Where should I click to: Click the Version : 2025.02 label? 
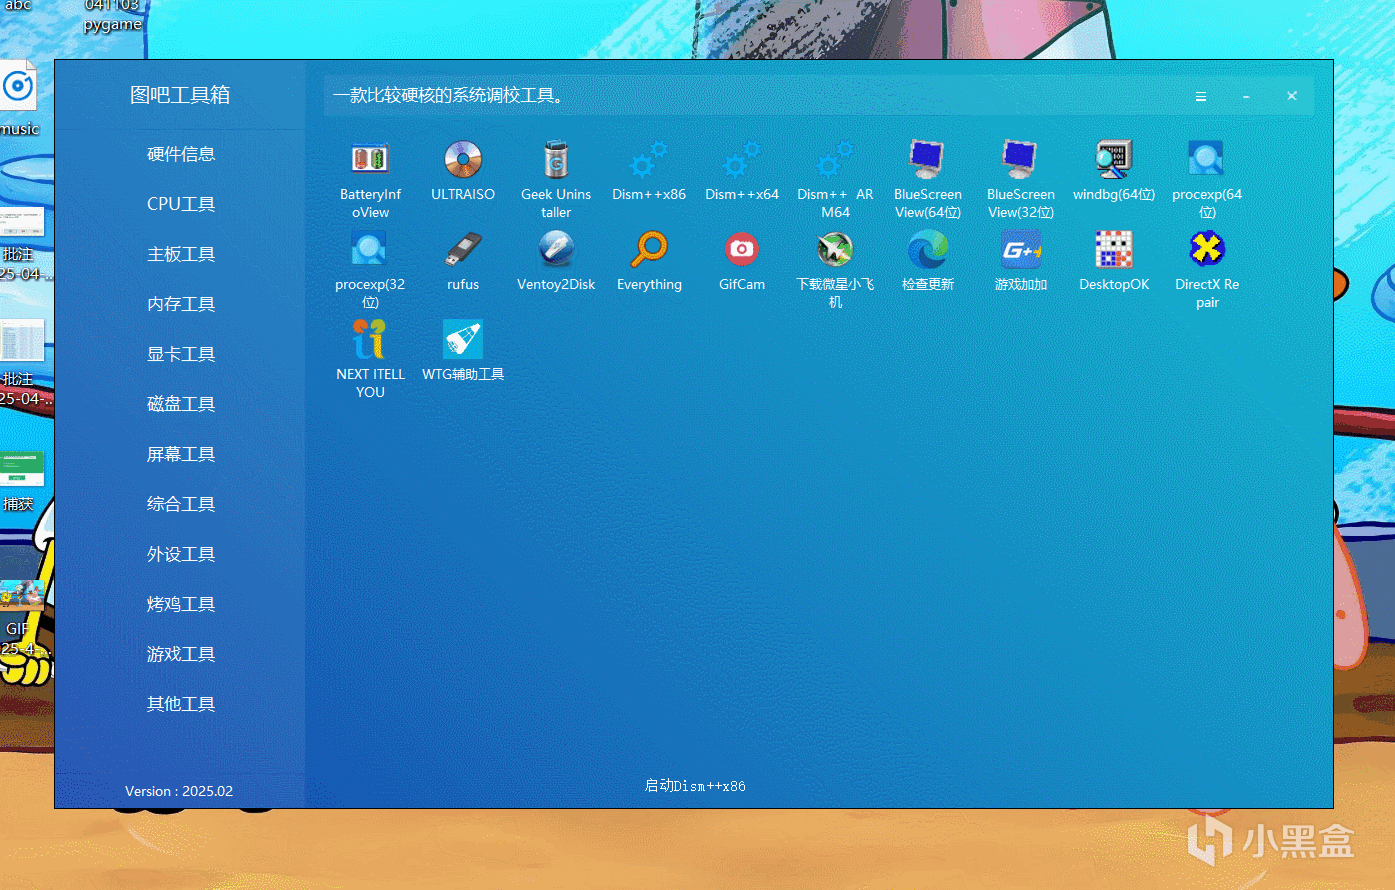coord(179,791)
